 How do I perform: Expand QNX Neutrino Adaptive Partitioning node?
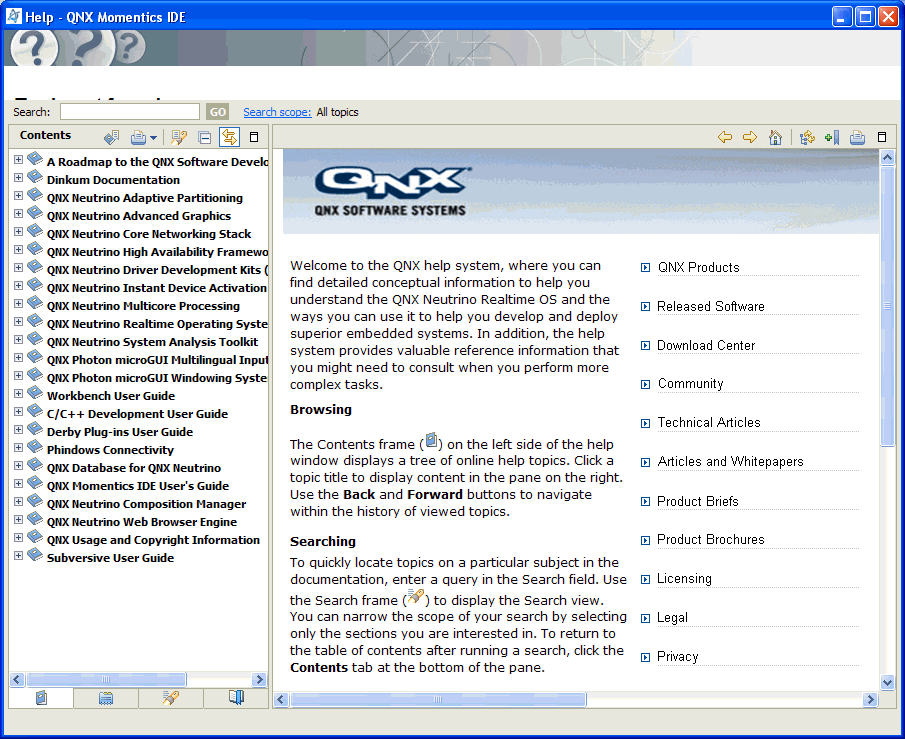point(18,195)
